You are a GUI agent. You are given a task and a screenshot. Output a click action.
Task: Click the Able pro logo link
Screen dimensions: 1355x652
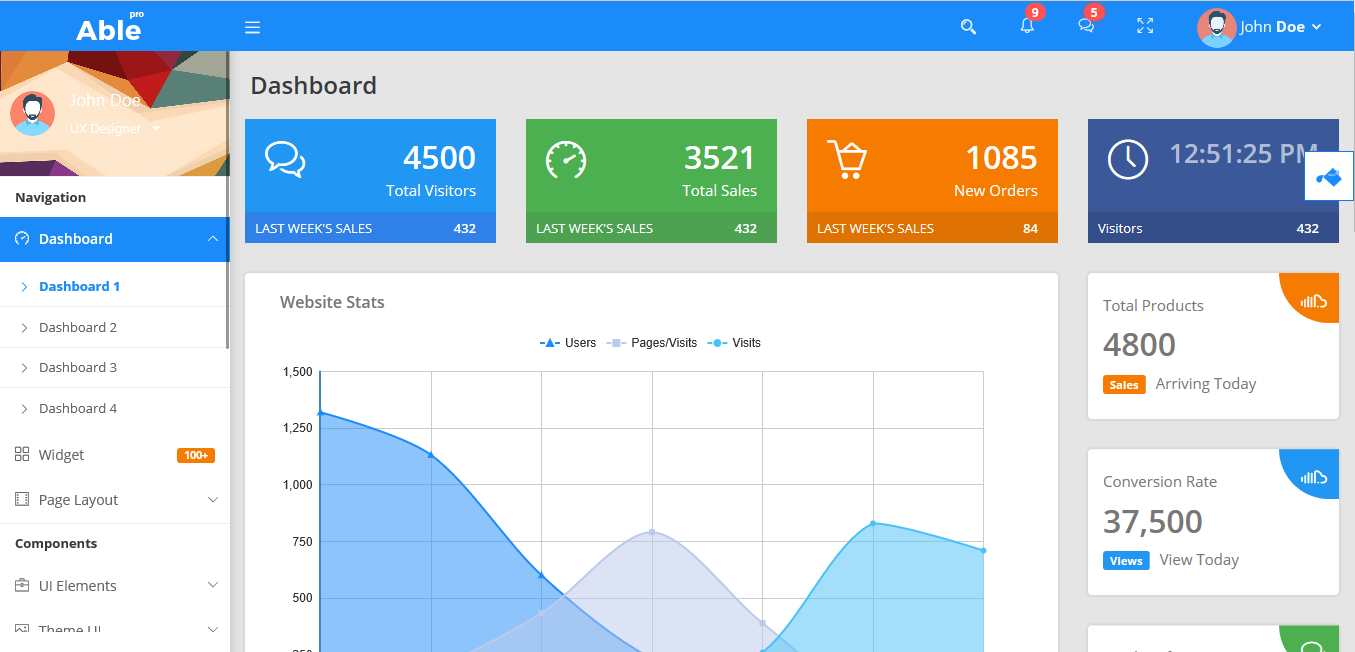(x=109, y=27)
